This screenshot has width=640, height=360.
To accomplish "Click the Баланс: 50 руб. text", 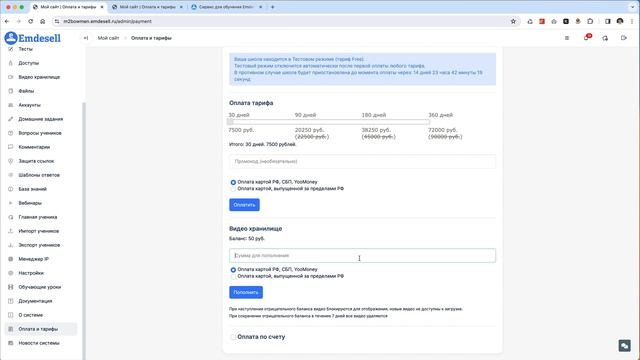I will 247,238.
